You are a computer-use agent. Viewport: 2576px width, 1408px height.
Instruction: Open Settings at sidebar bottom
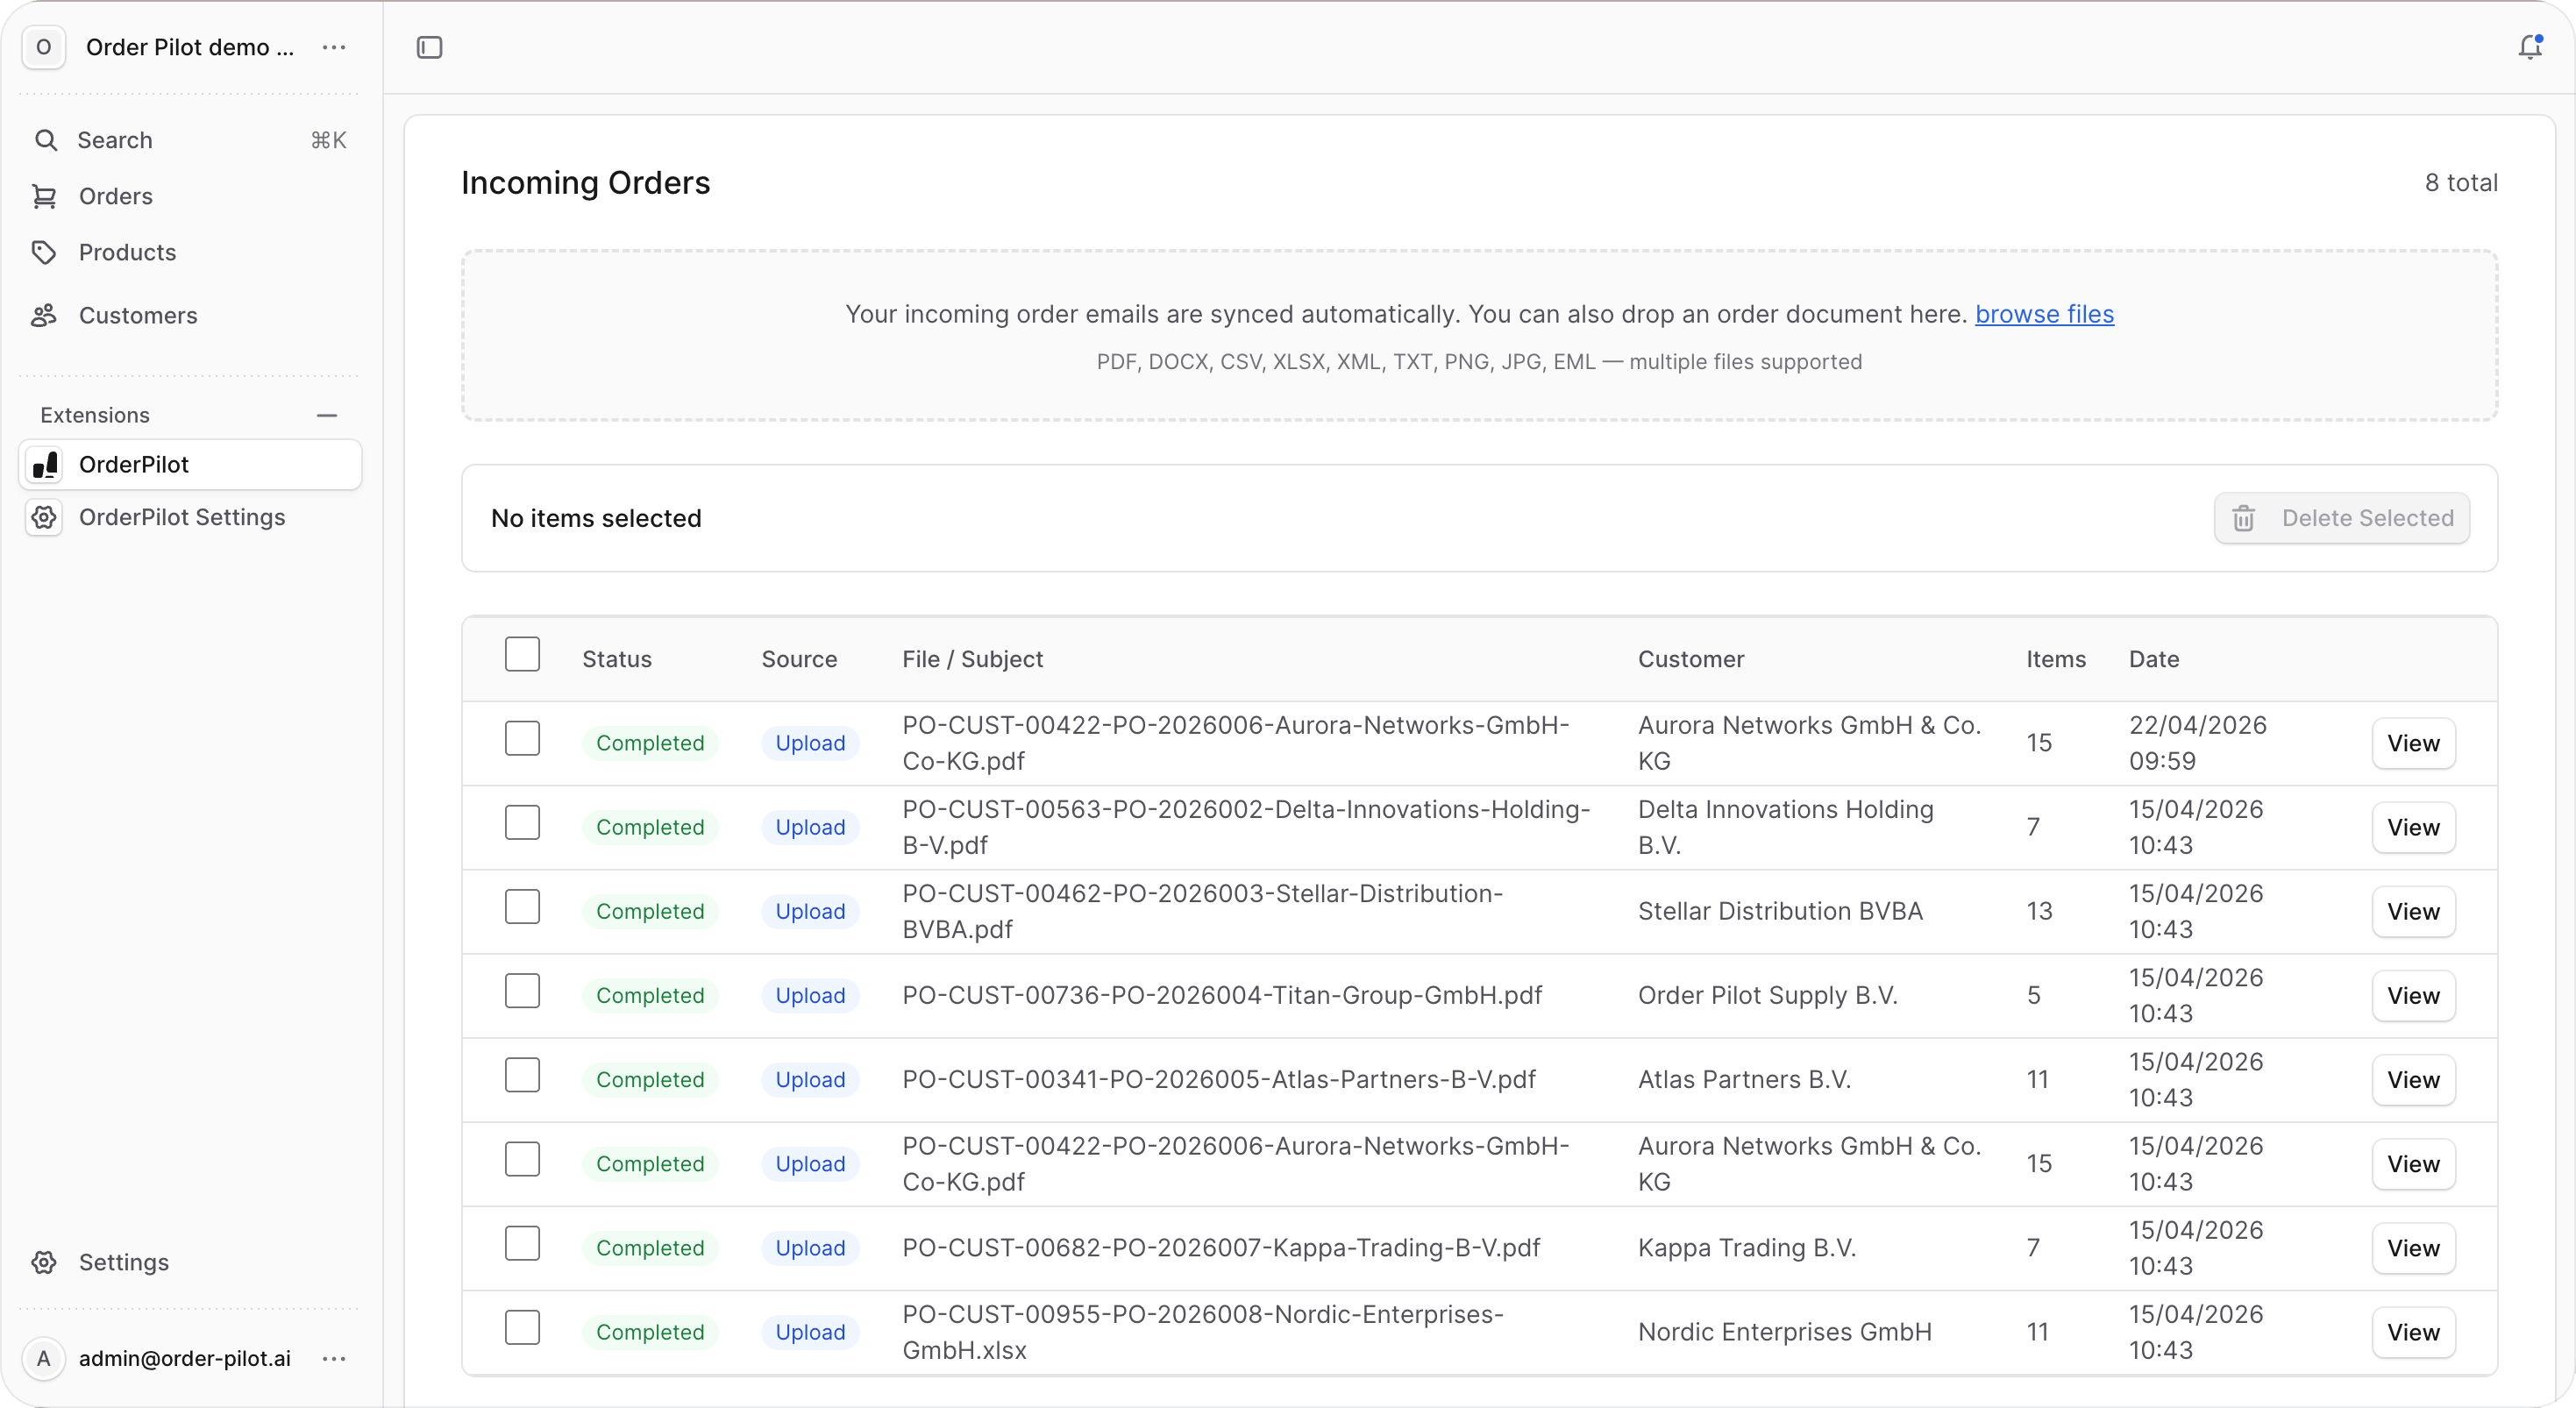[x=190, y=1262]
